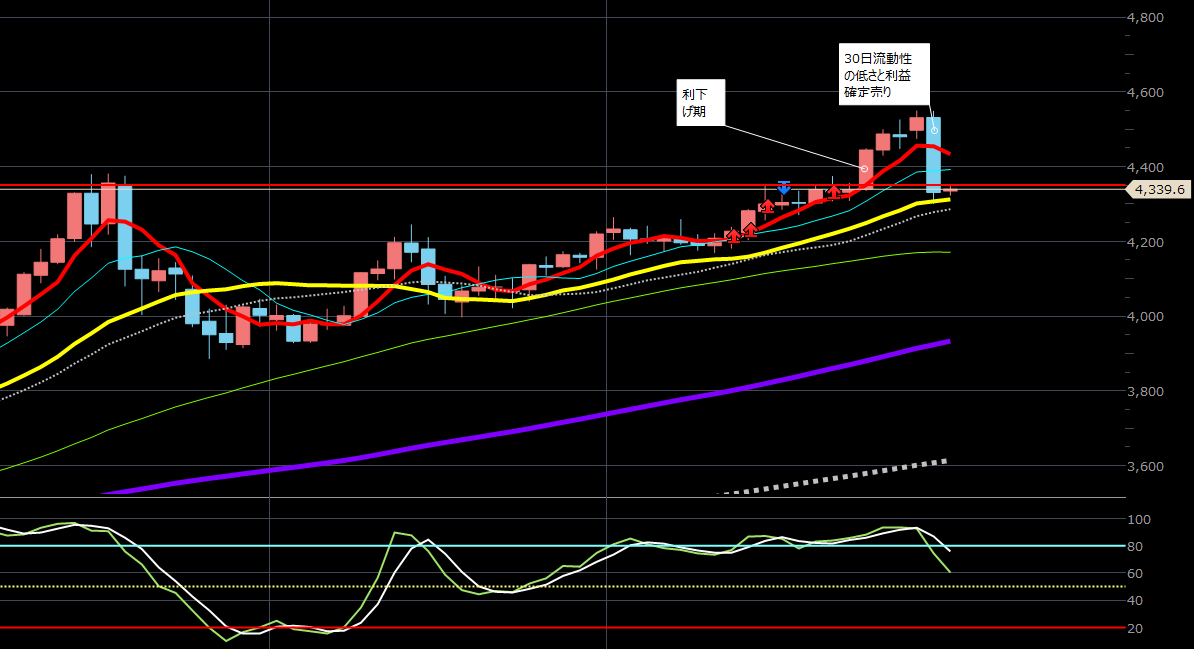
Task: Click the blue down-arrow signal marker
Action: pos(784,187)
